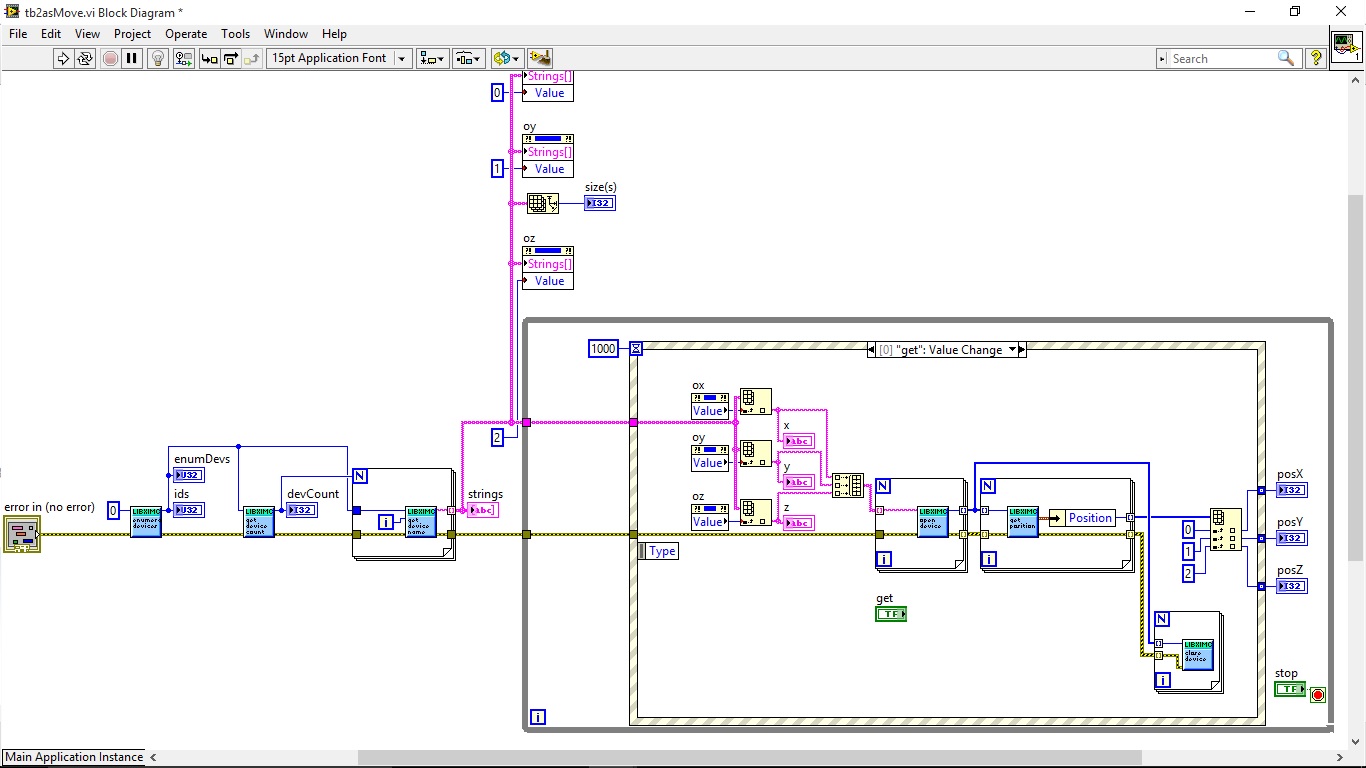This screenshot has height=768, width=1366.
Task: Click the size(s) I32 indicator terminal
Action: 599,203
